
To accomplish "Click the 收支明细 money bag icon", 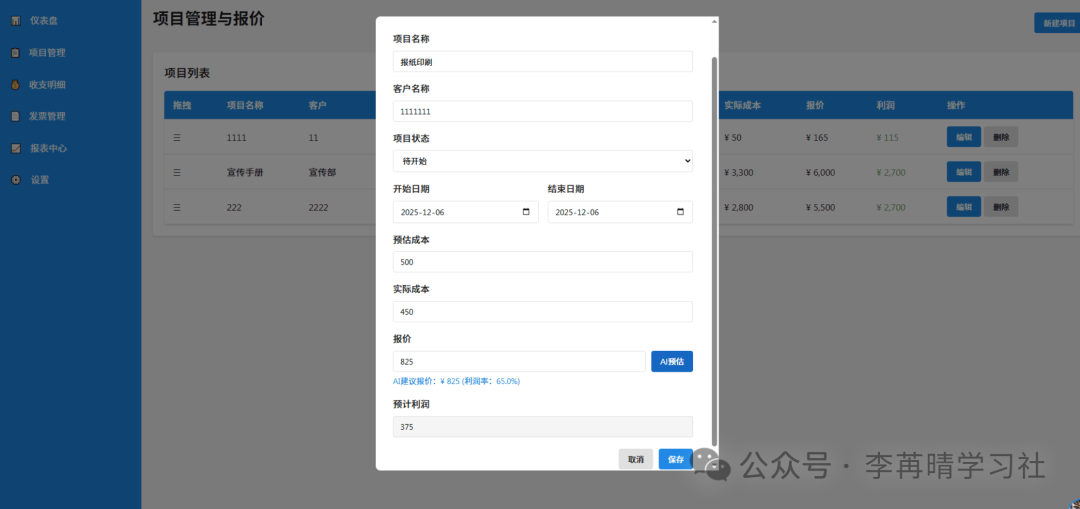I will tap(15, 84).
